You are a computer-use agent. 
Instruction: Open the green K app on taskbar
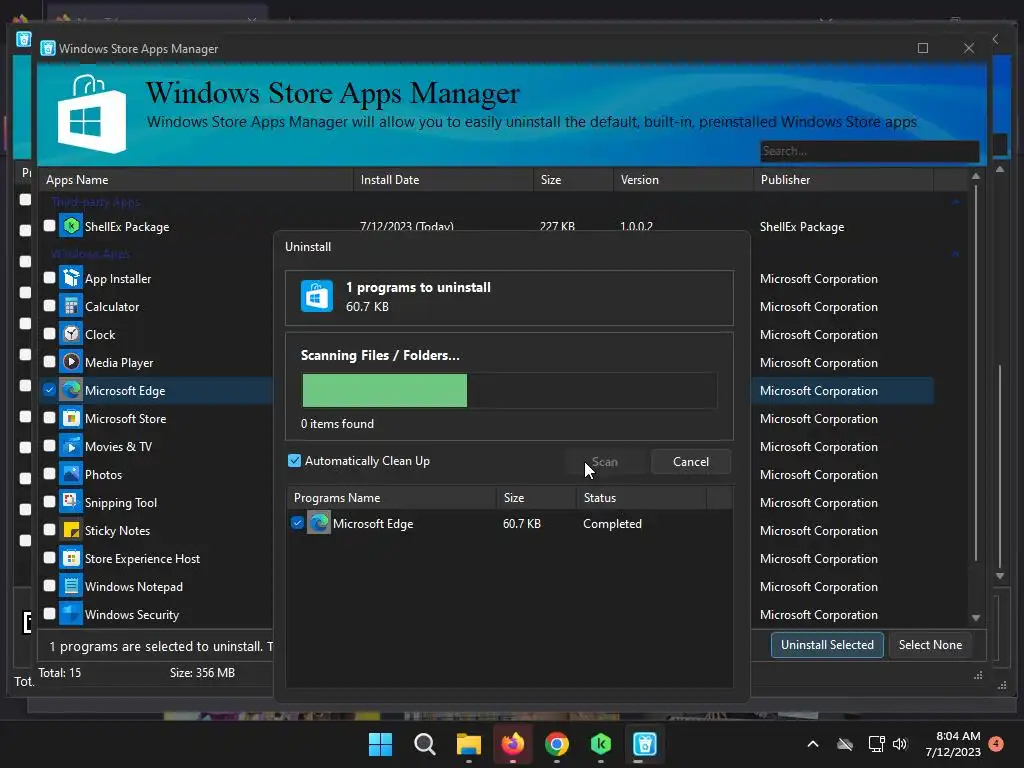(x=600, y=744)
